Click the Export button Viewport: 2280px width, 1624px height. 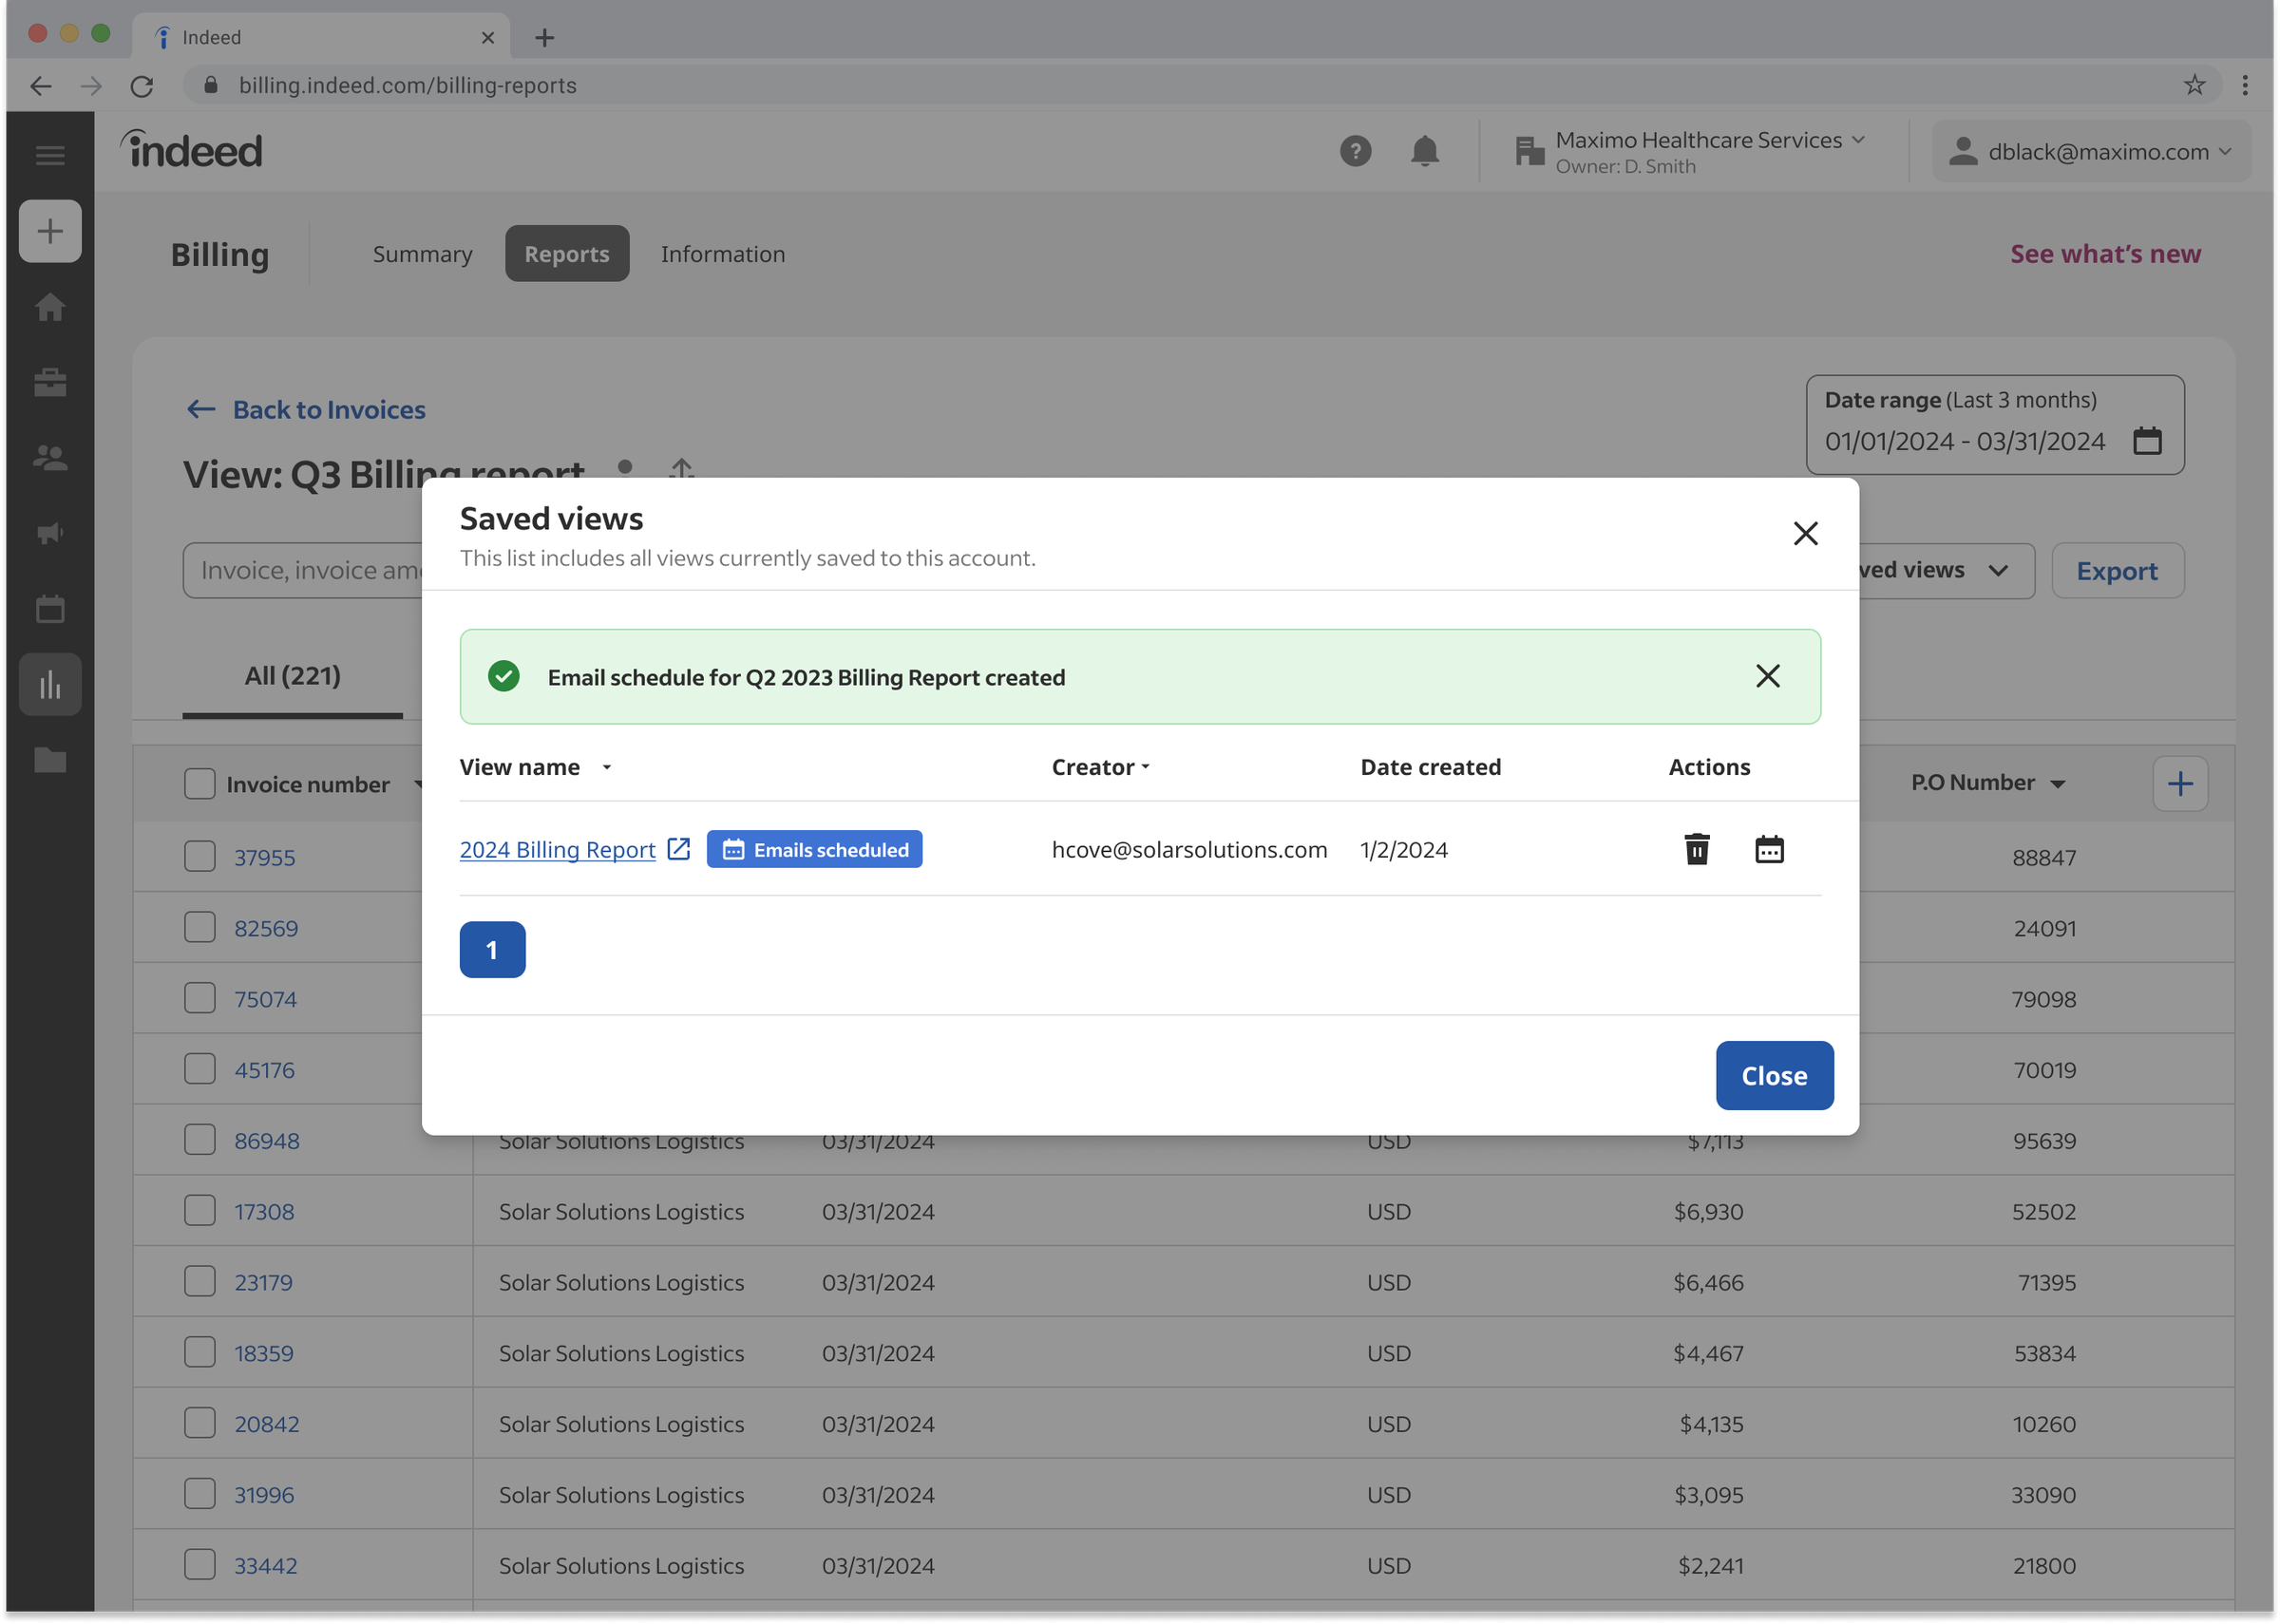point(2116,571)
